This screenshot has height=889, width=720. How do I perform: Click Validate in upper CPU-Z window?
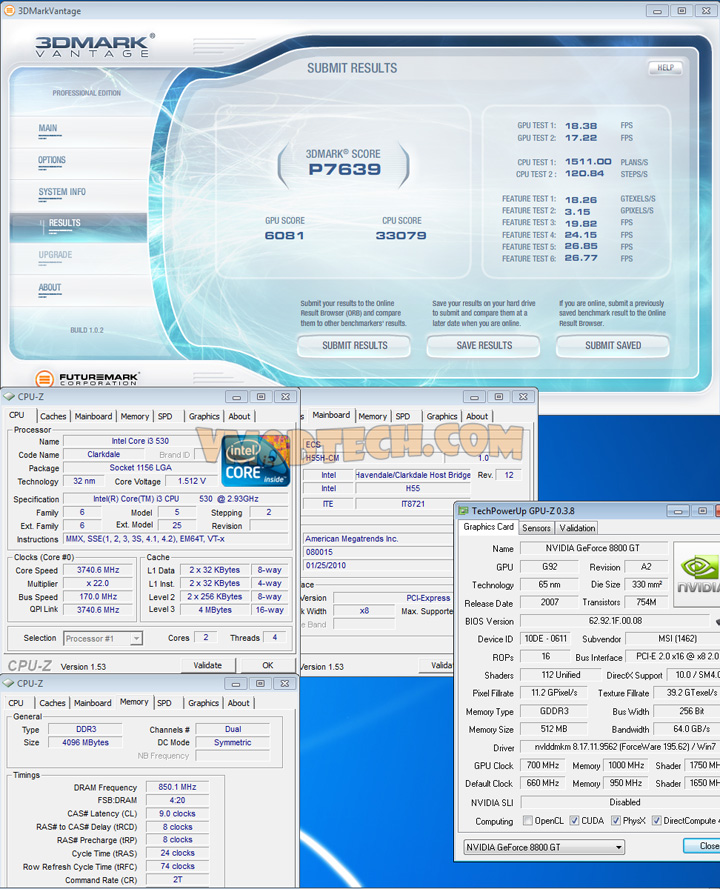[x=207, y=666]
